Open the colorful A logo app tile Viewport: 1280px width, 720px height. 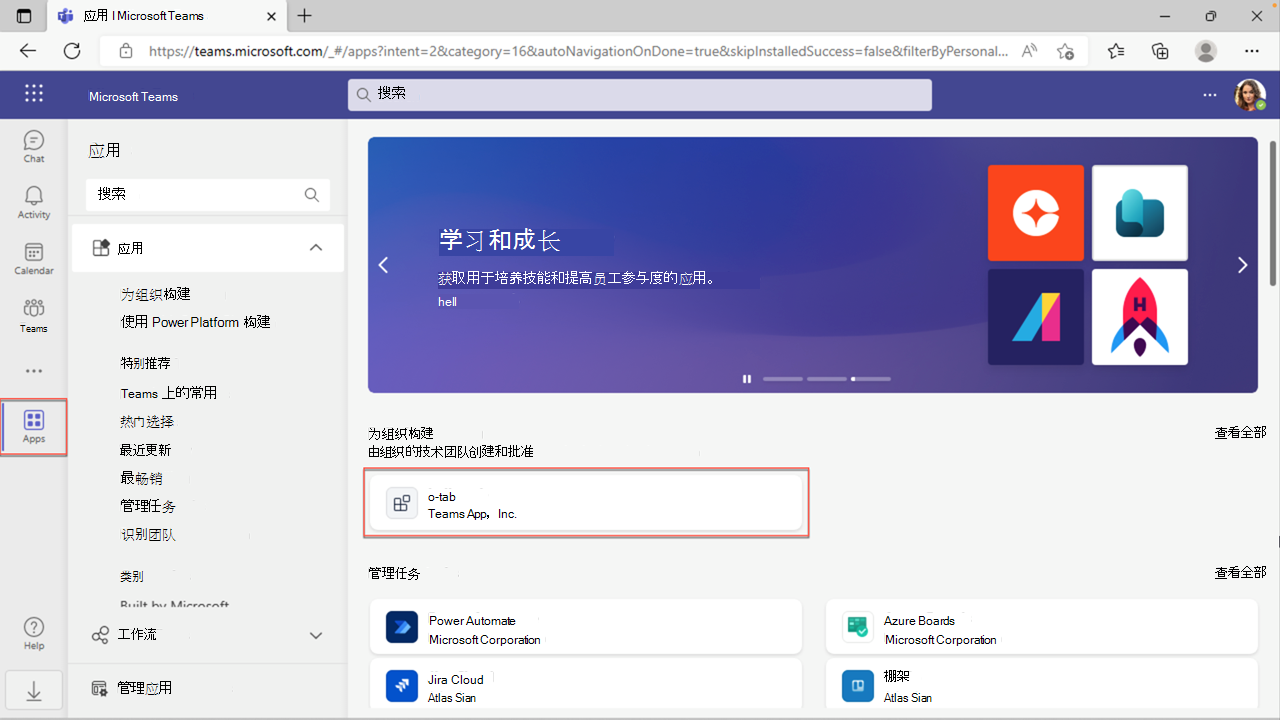[x=1036, y=317]
